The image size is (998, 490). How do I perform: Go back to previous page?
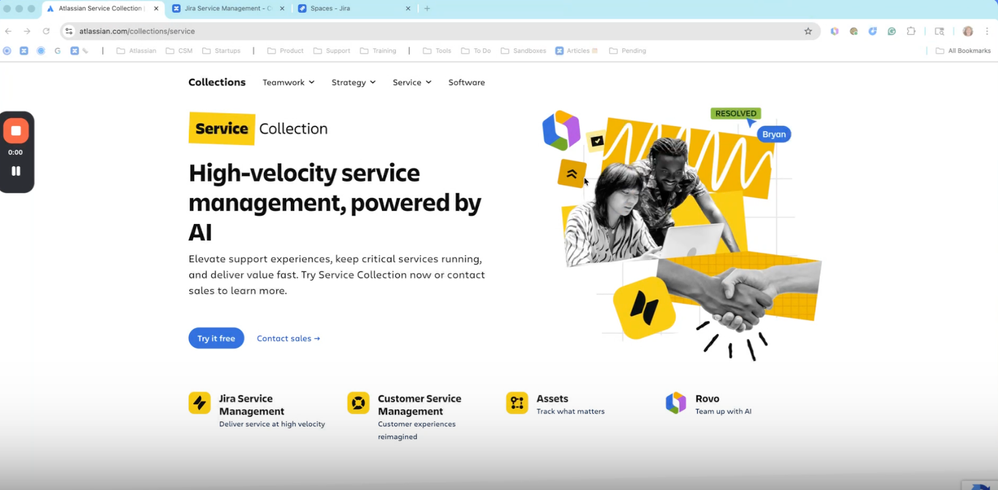(8, 31)
